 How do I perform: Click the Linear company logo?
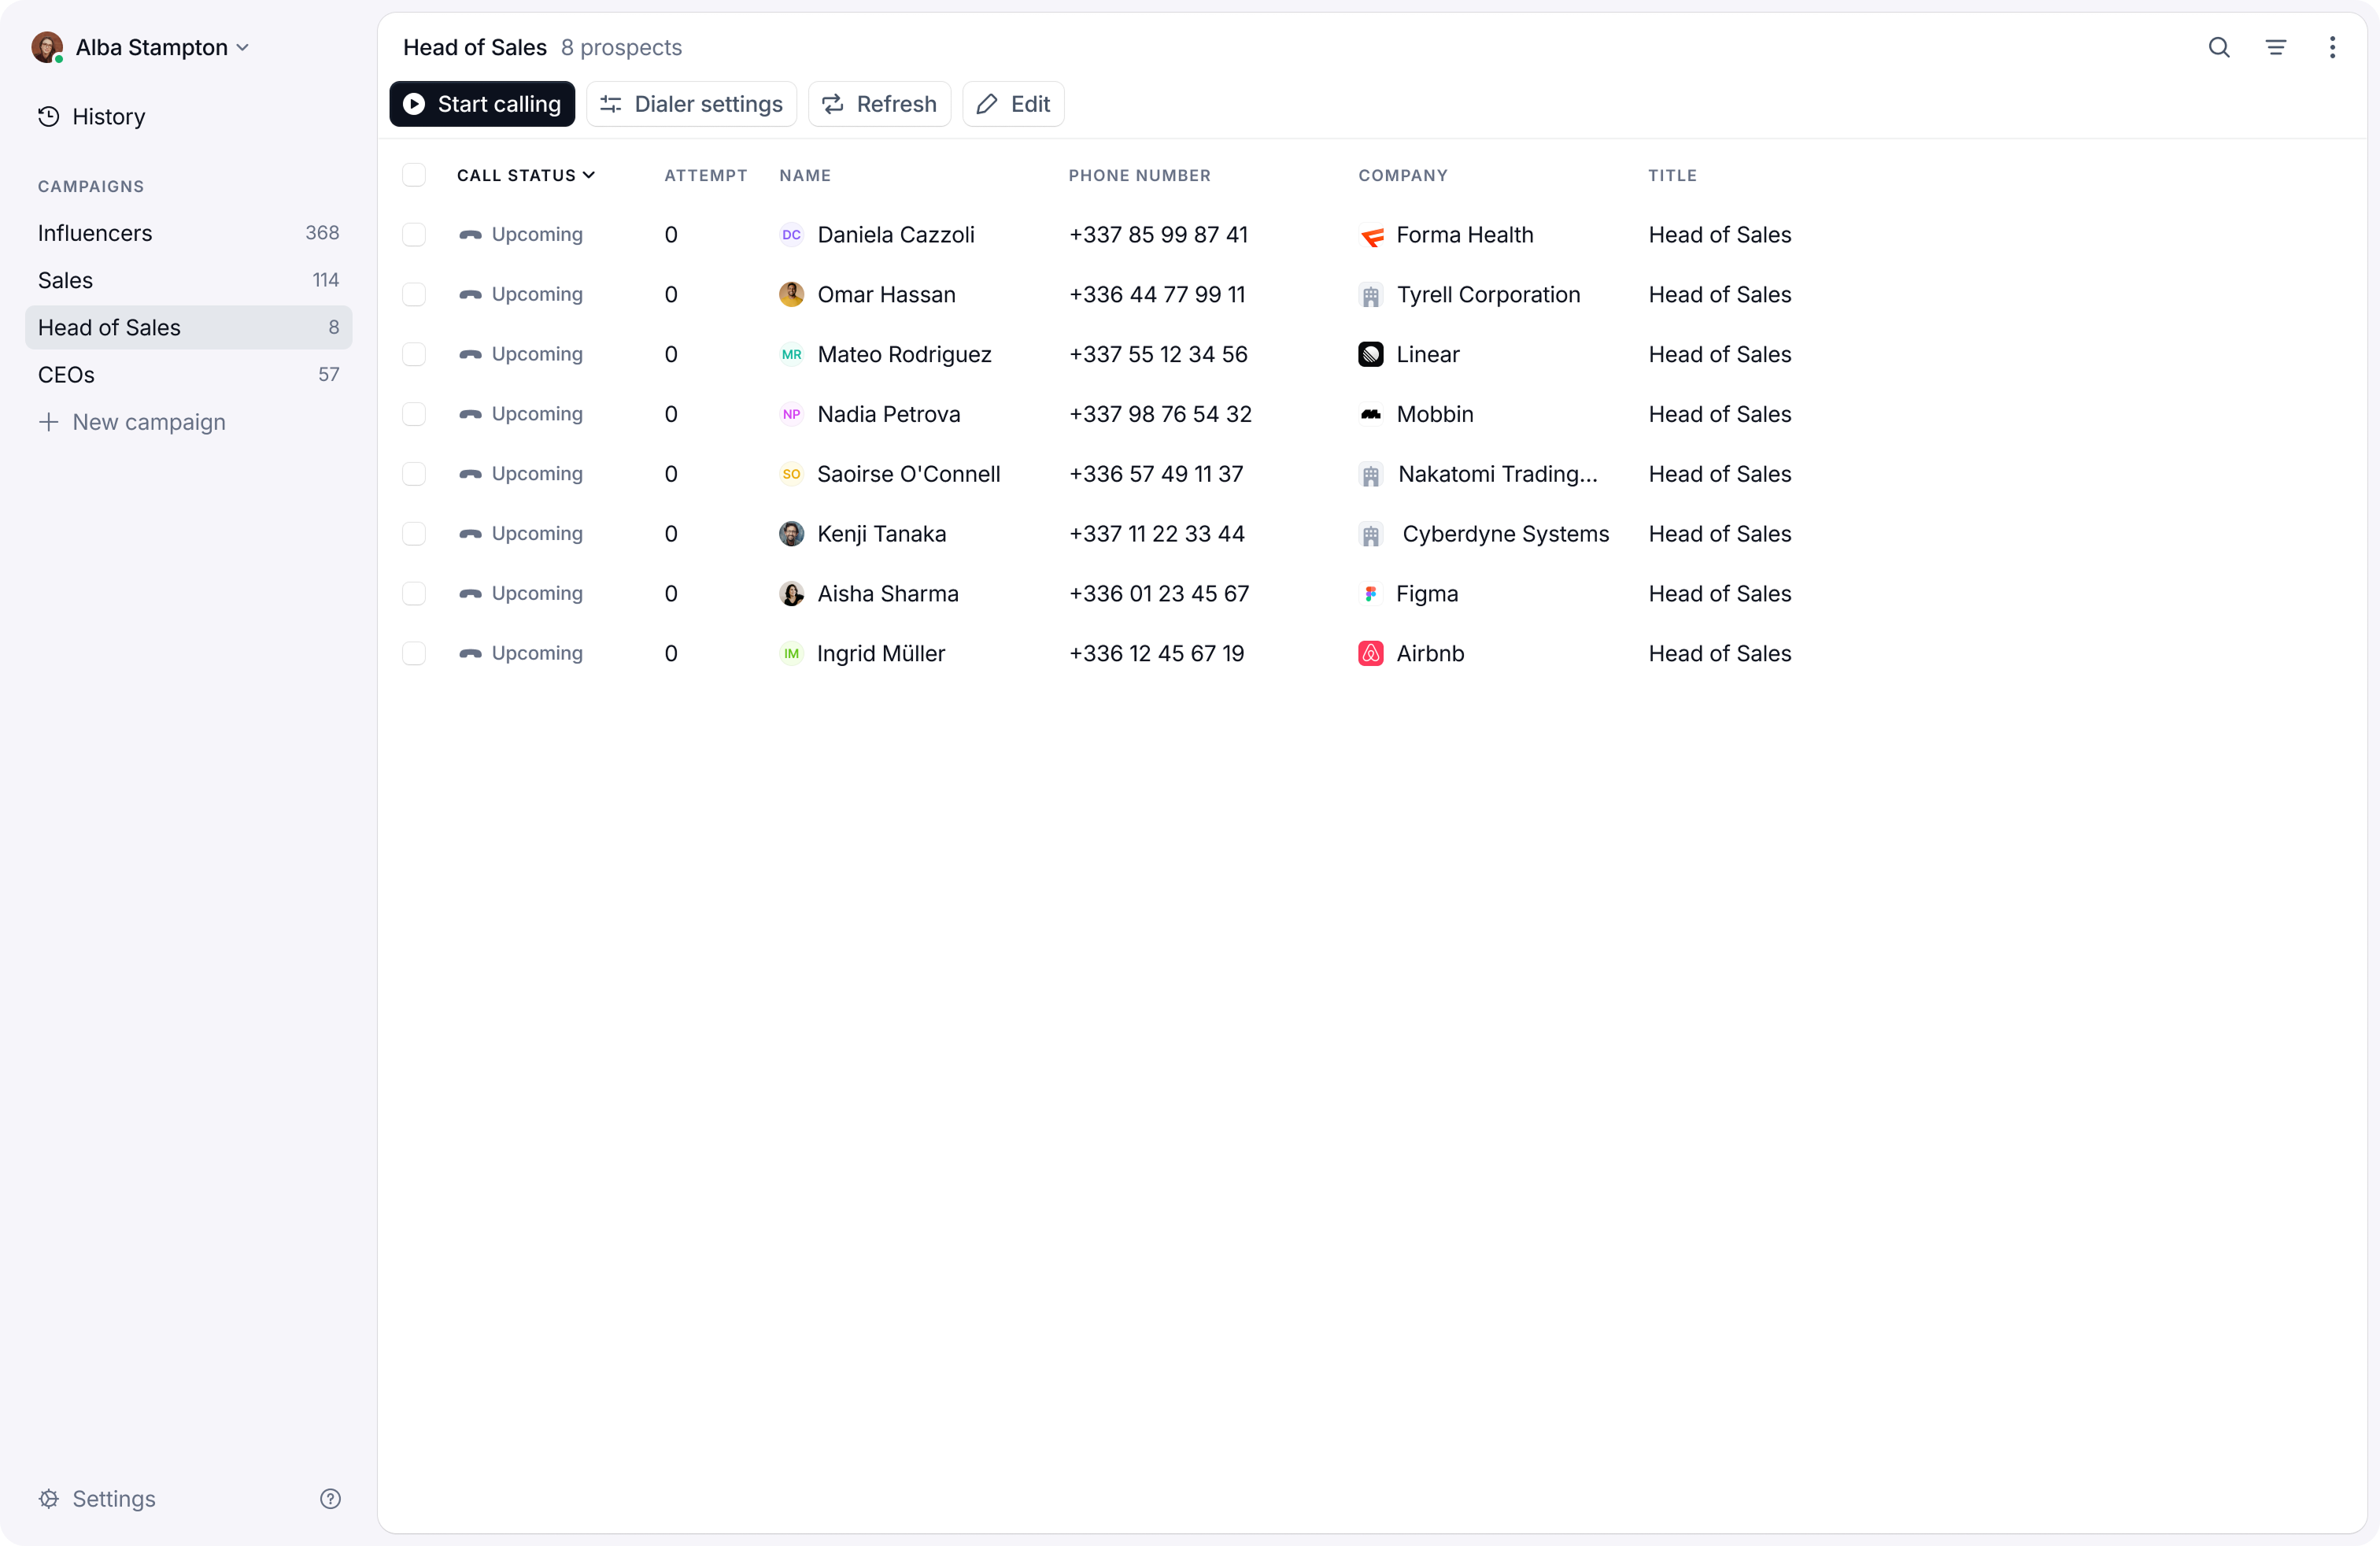click(1371, 354)
